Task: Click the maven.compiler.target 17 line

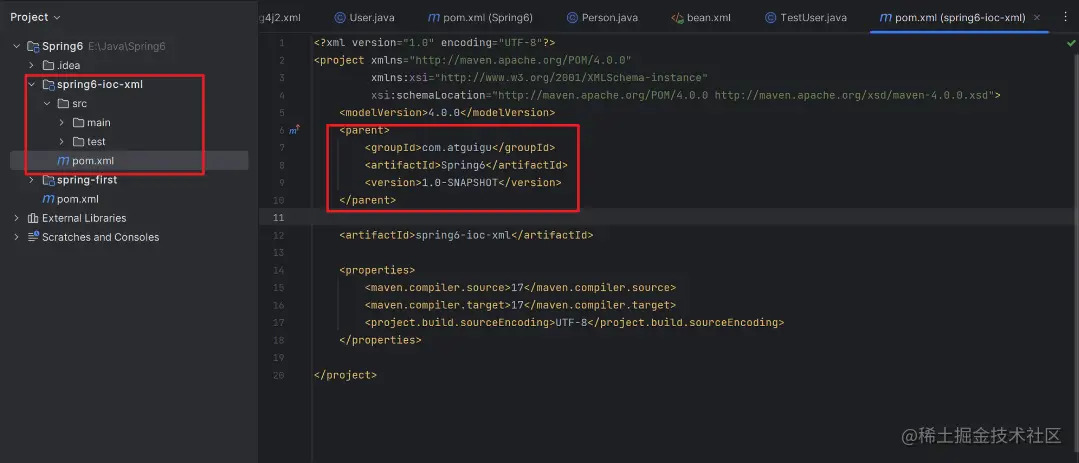Action: pyautogui.click(x=520, y=305)
